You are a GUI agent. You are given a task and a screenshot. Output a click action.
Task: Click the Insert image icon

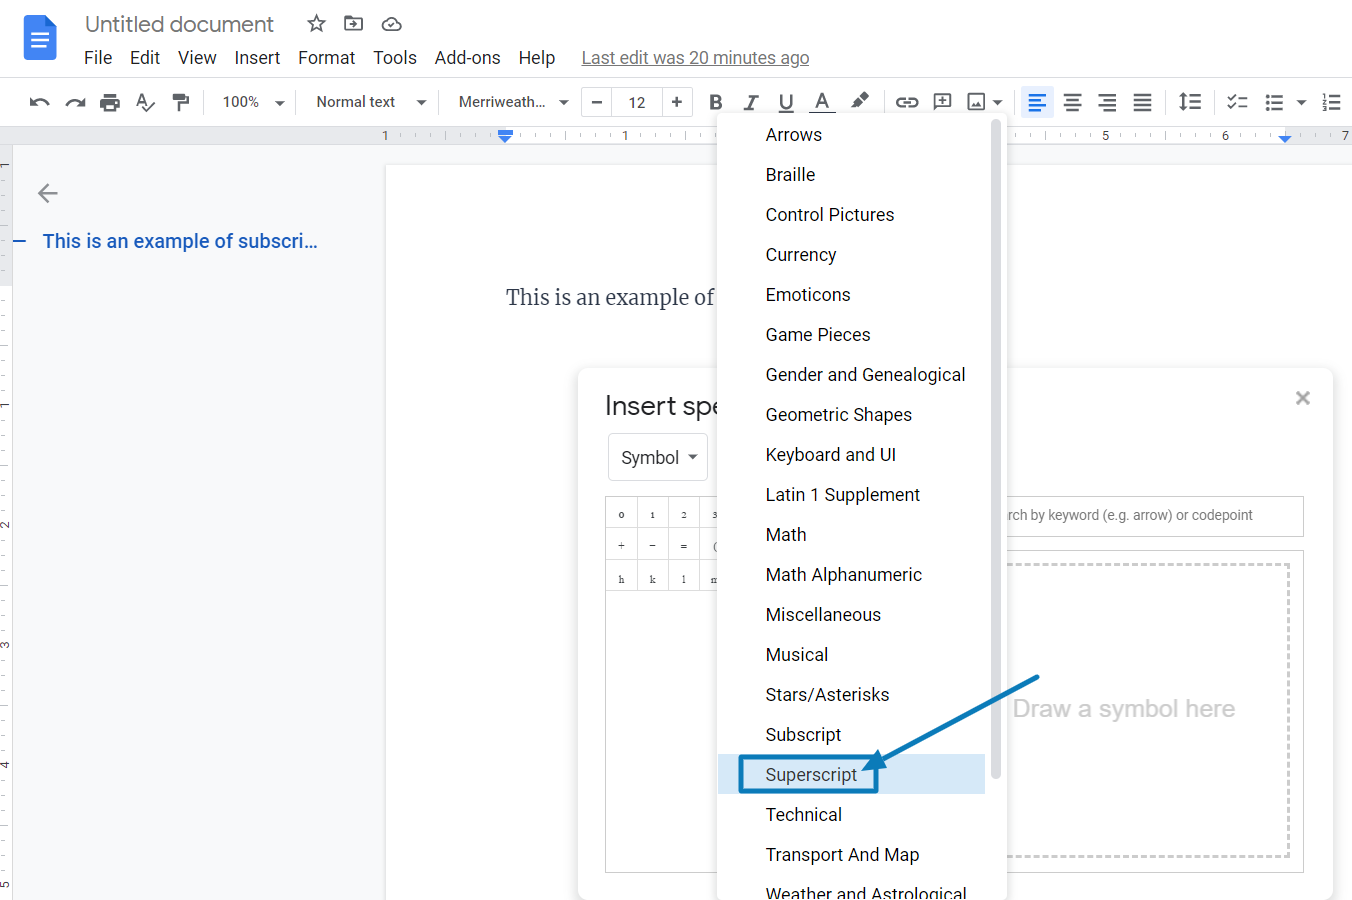click(x=976, y=102)
